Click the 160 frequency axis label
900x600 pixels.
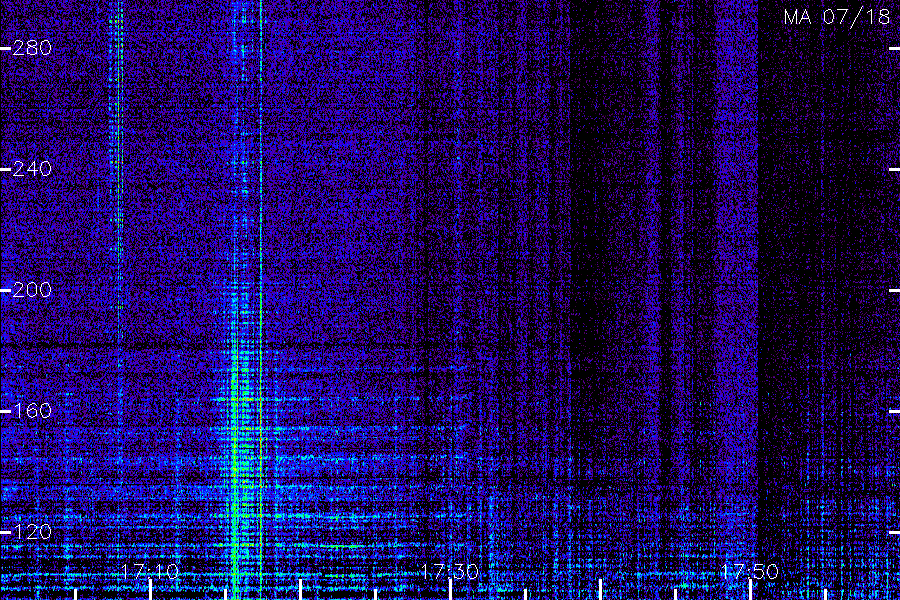pos(32,411)
